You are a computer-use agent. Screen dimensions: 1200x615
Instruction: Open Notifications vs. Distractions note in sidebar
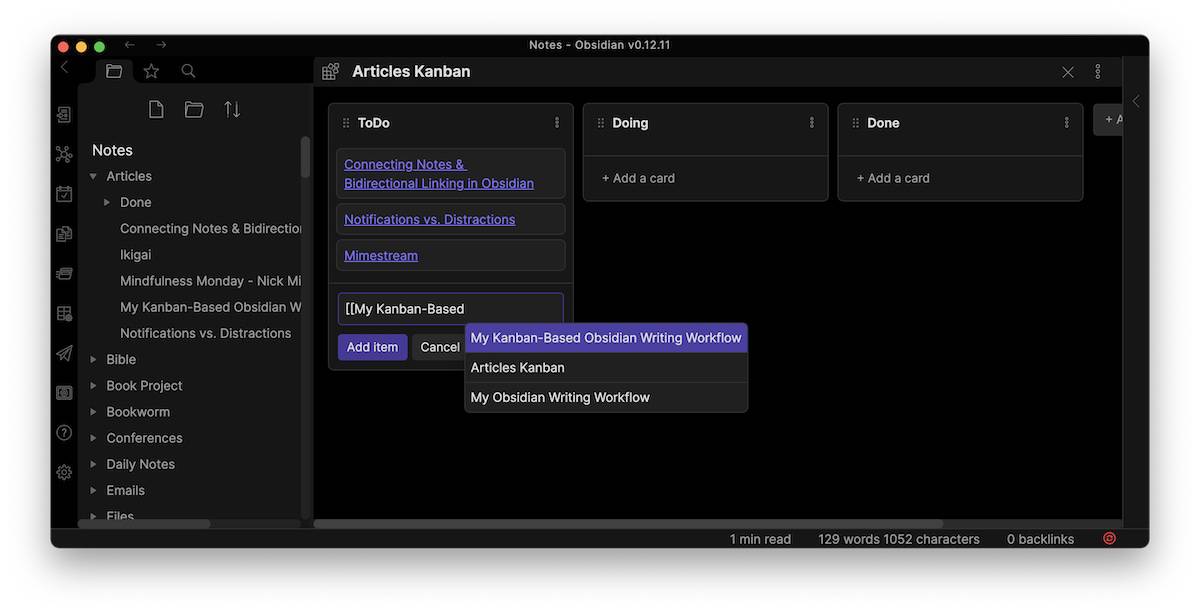[205, 333]
